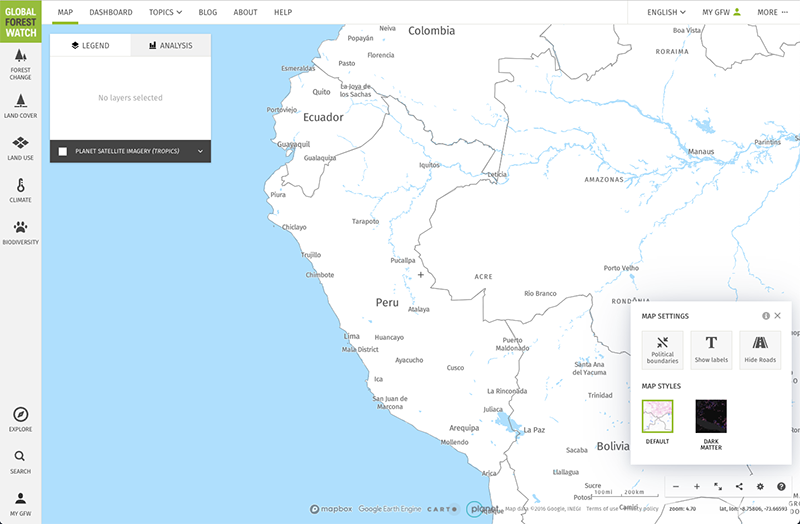Open the Help page

[x=283, y=12]
